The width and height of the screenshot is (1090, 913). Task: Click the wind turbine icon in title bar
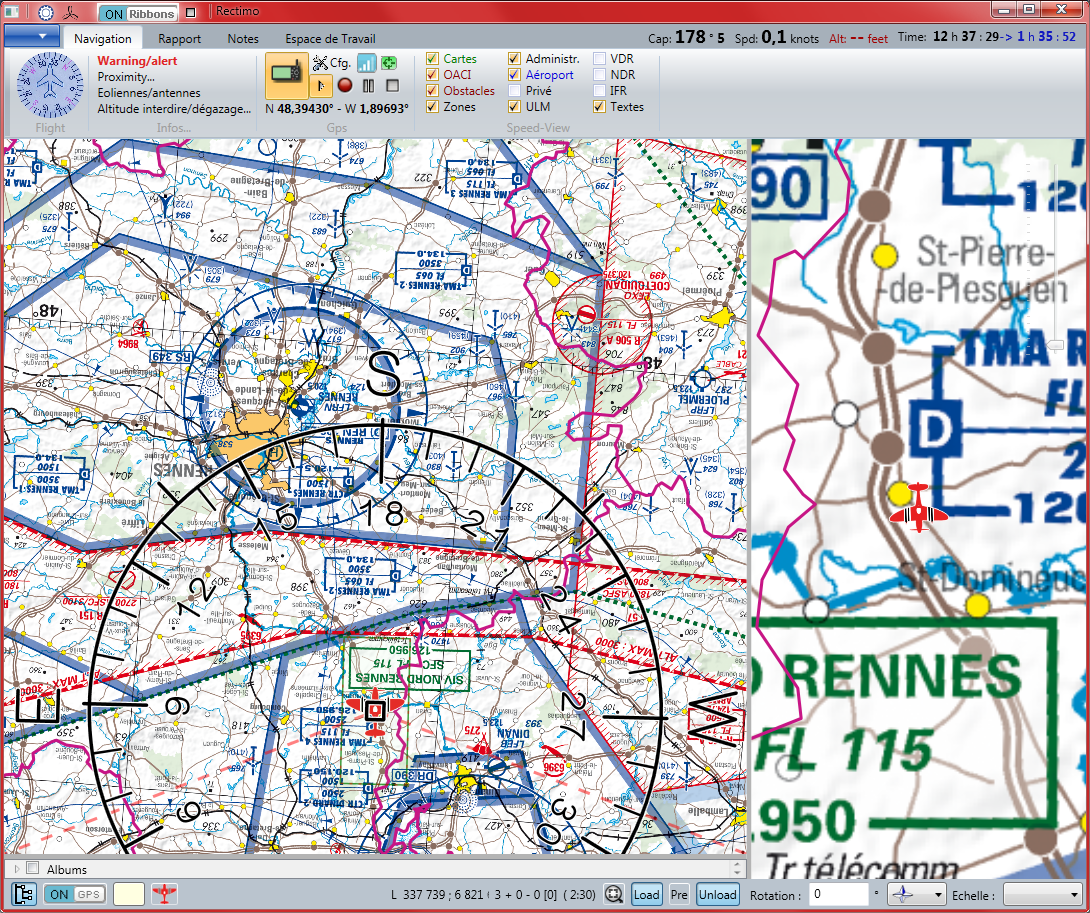(x=70, y=13)
